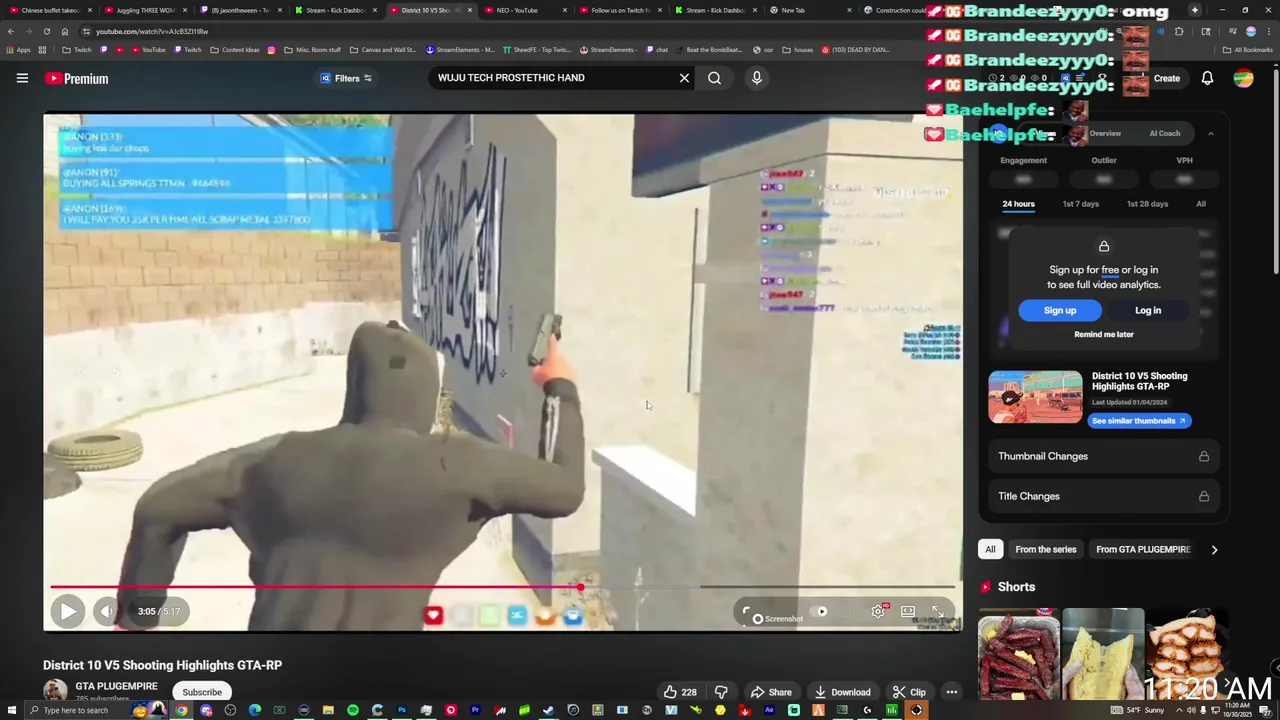Open YouTube notifications bell
The height and width of the screenshot is (720, 1280).
tap(1207, 78)
